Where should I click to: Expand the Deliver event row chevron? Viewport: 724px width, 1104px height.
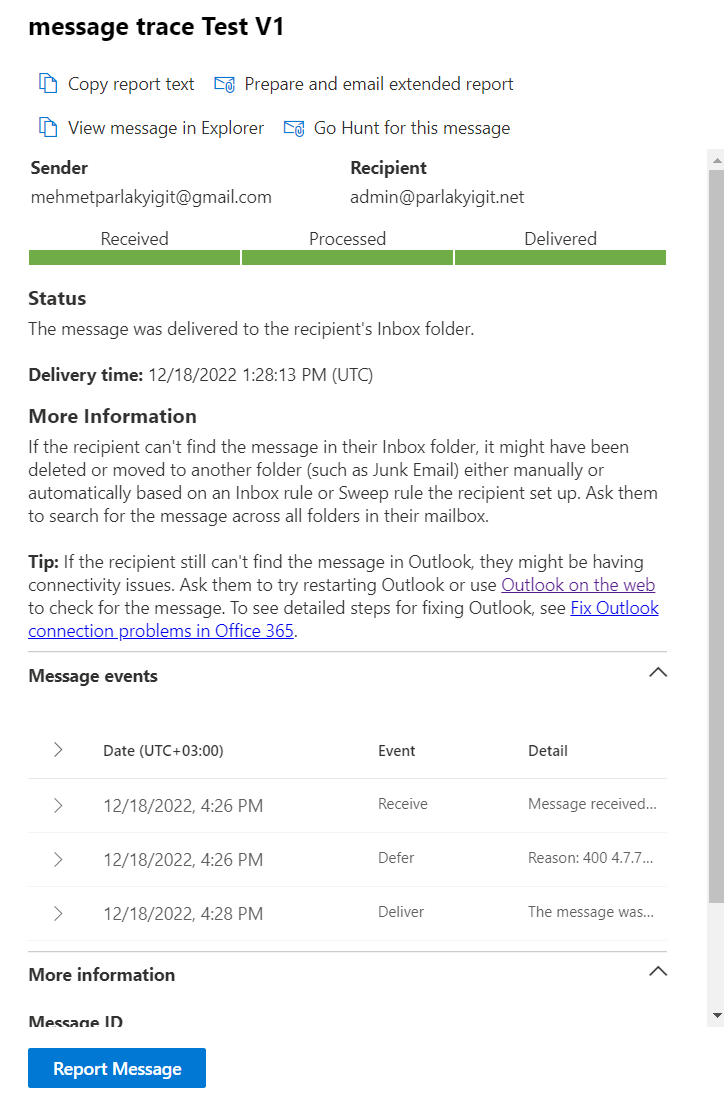58,913
